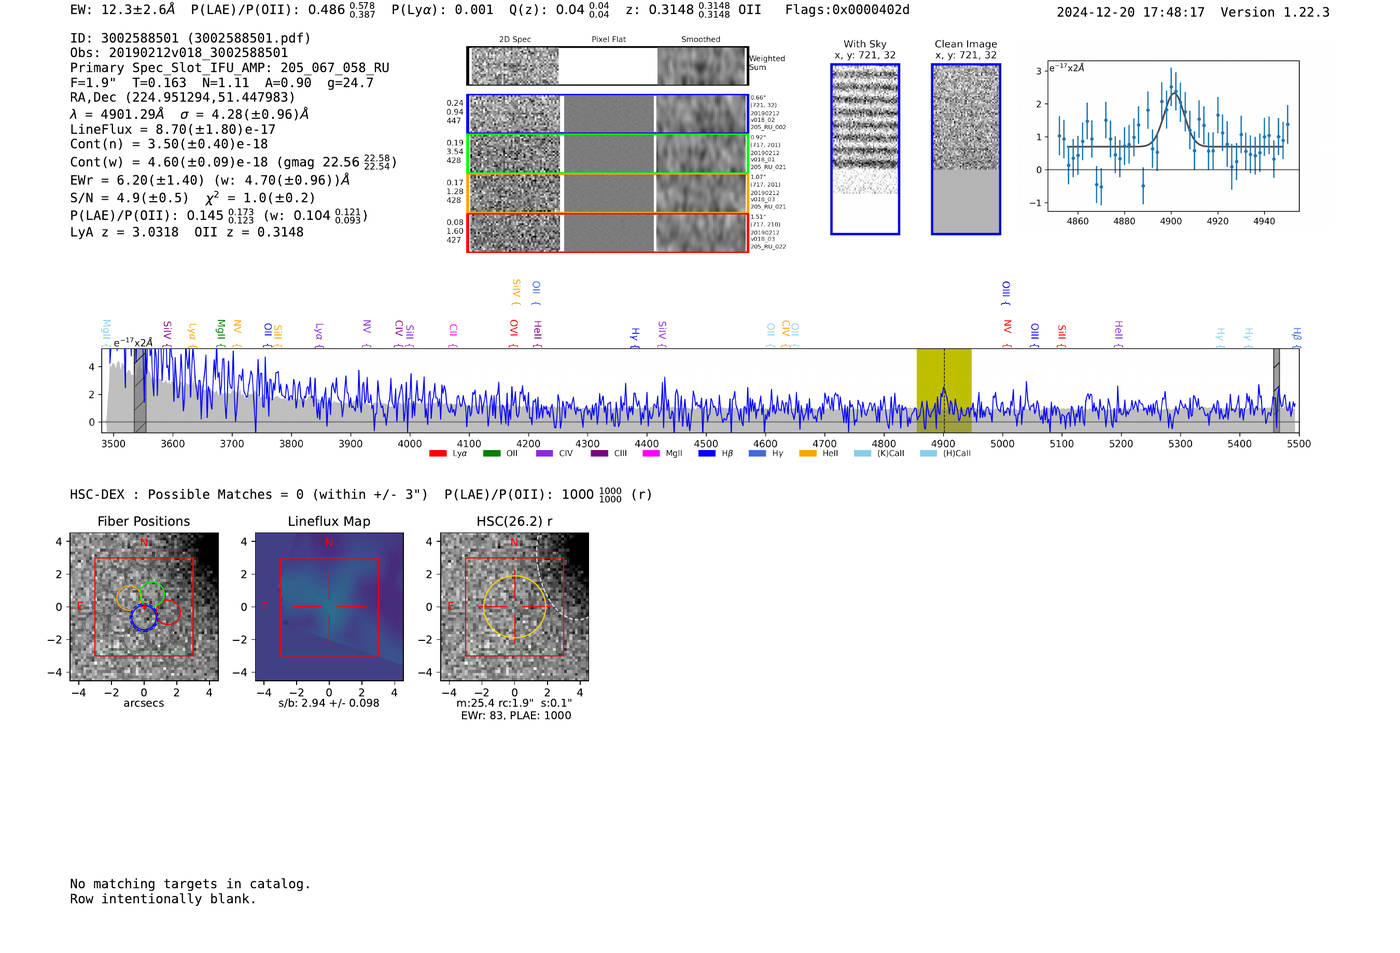Click the Obs: 20190212v018_3002588501 line
Image resolution: width=1400 pixels, height=953 pixels.
[x=179, y=53]
